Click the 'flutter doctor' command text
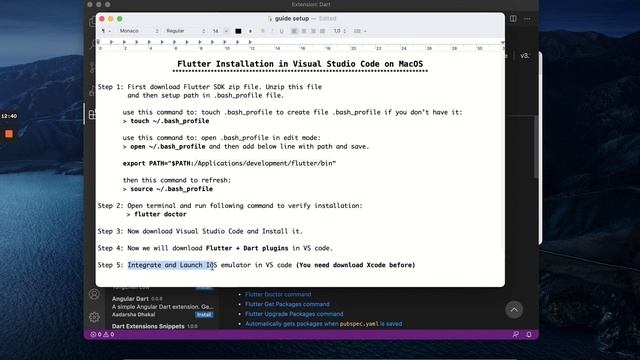The width and height of the screenshot is (640, 360). tap(160, 214)
